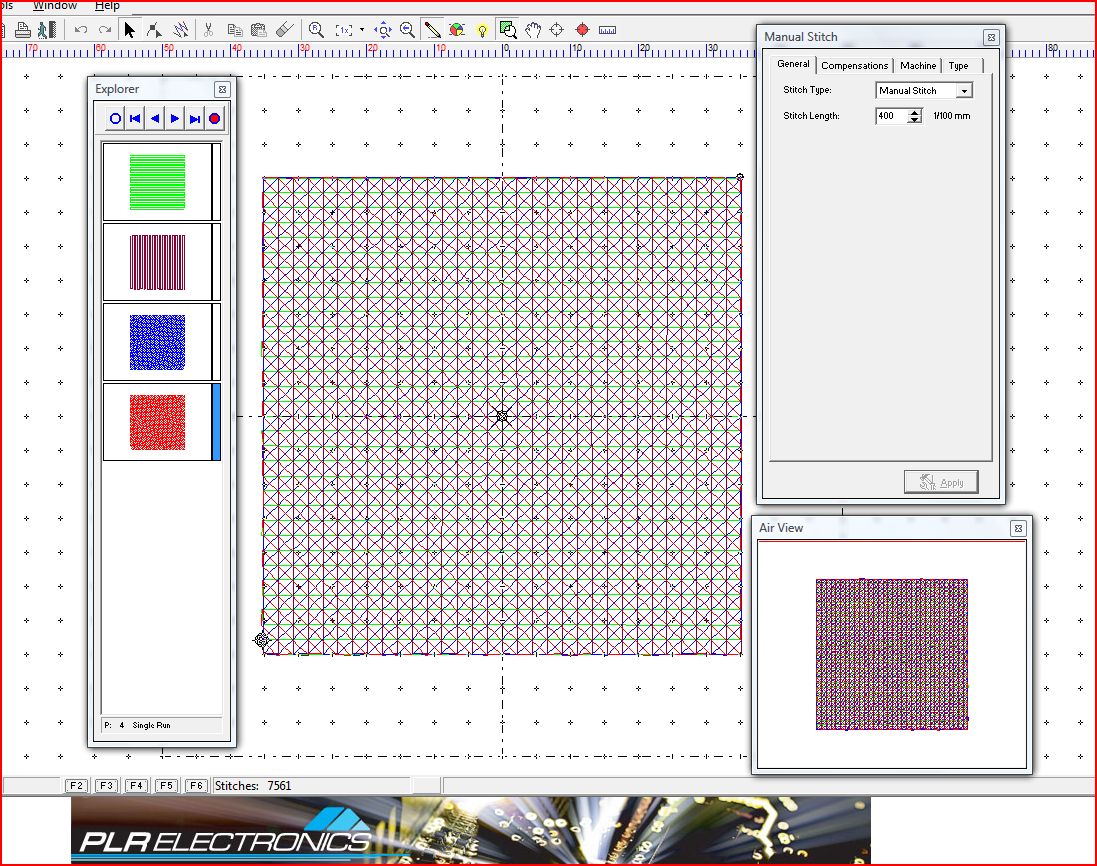Click the walking-figure icon beside Print
Viewport: 1097px width, 866px height.
[47, 30]
